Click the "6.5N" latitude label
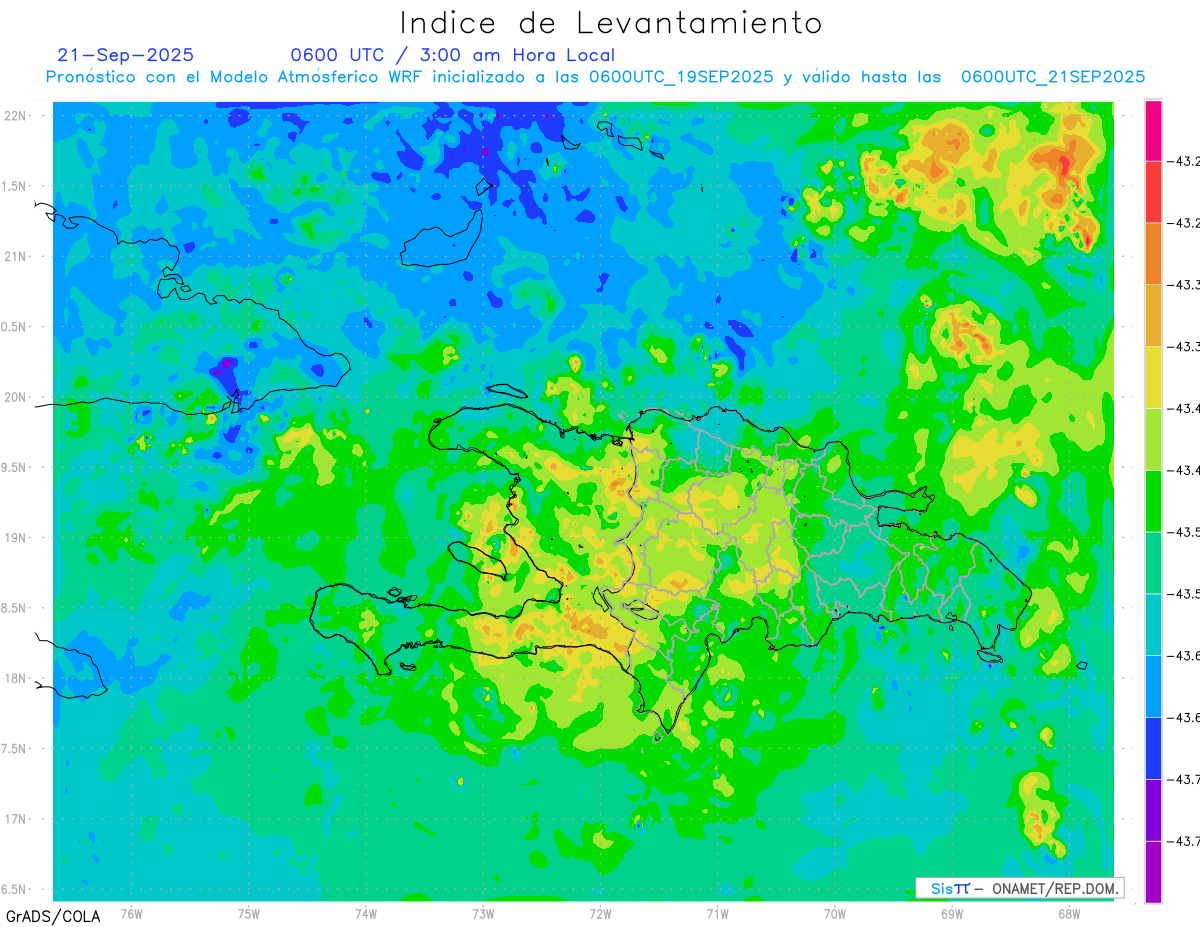 click(x=15, y=890)
